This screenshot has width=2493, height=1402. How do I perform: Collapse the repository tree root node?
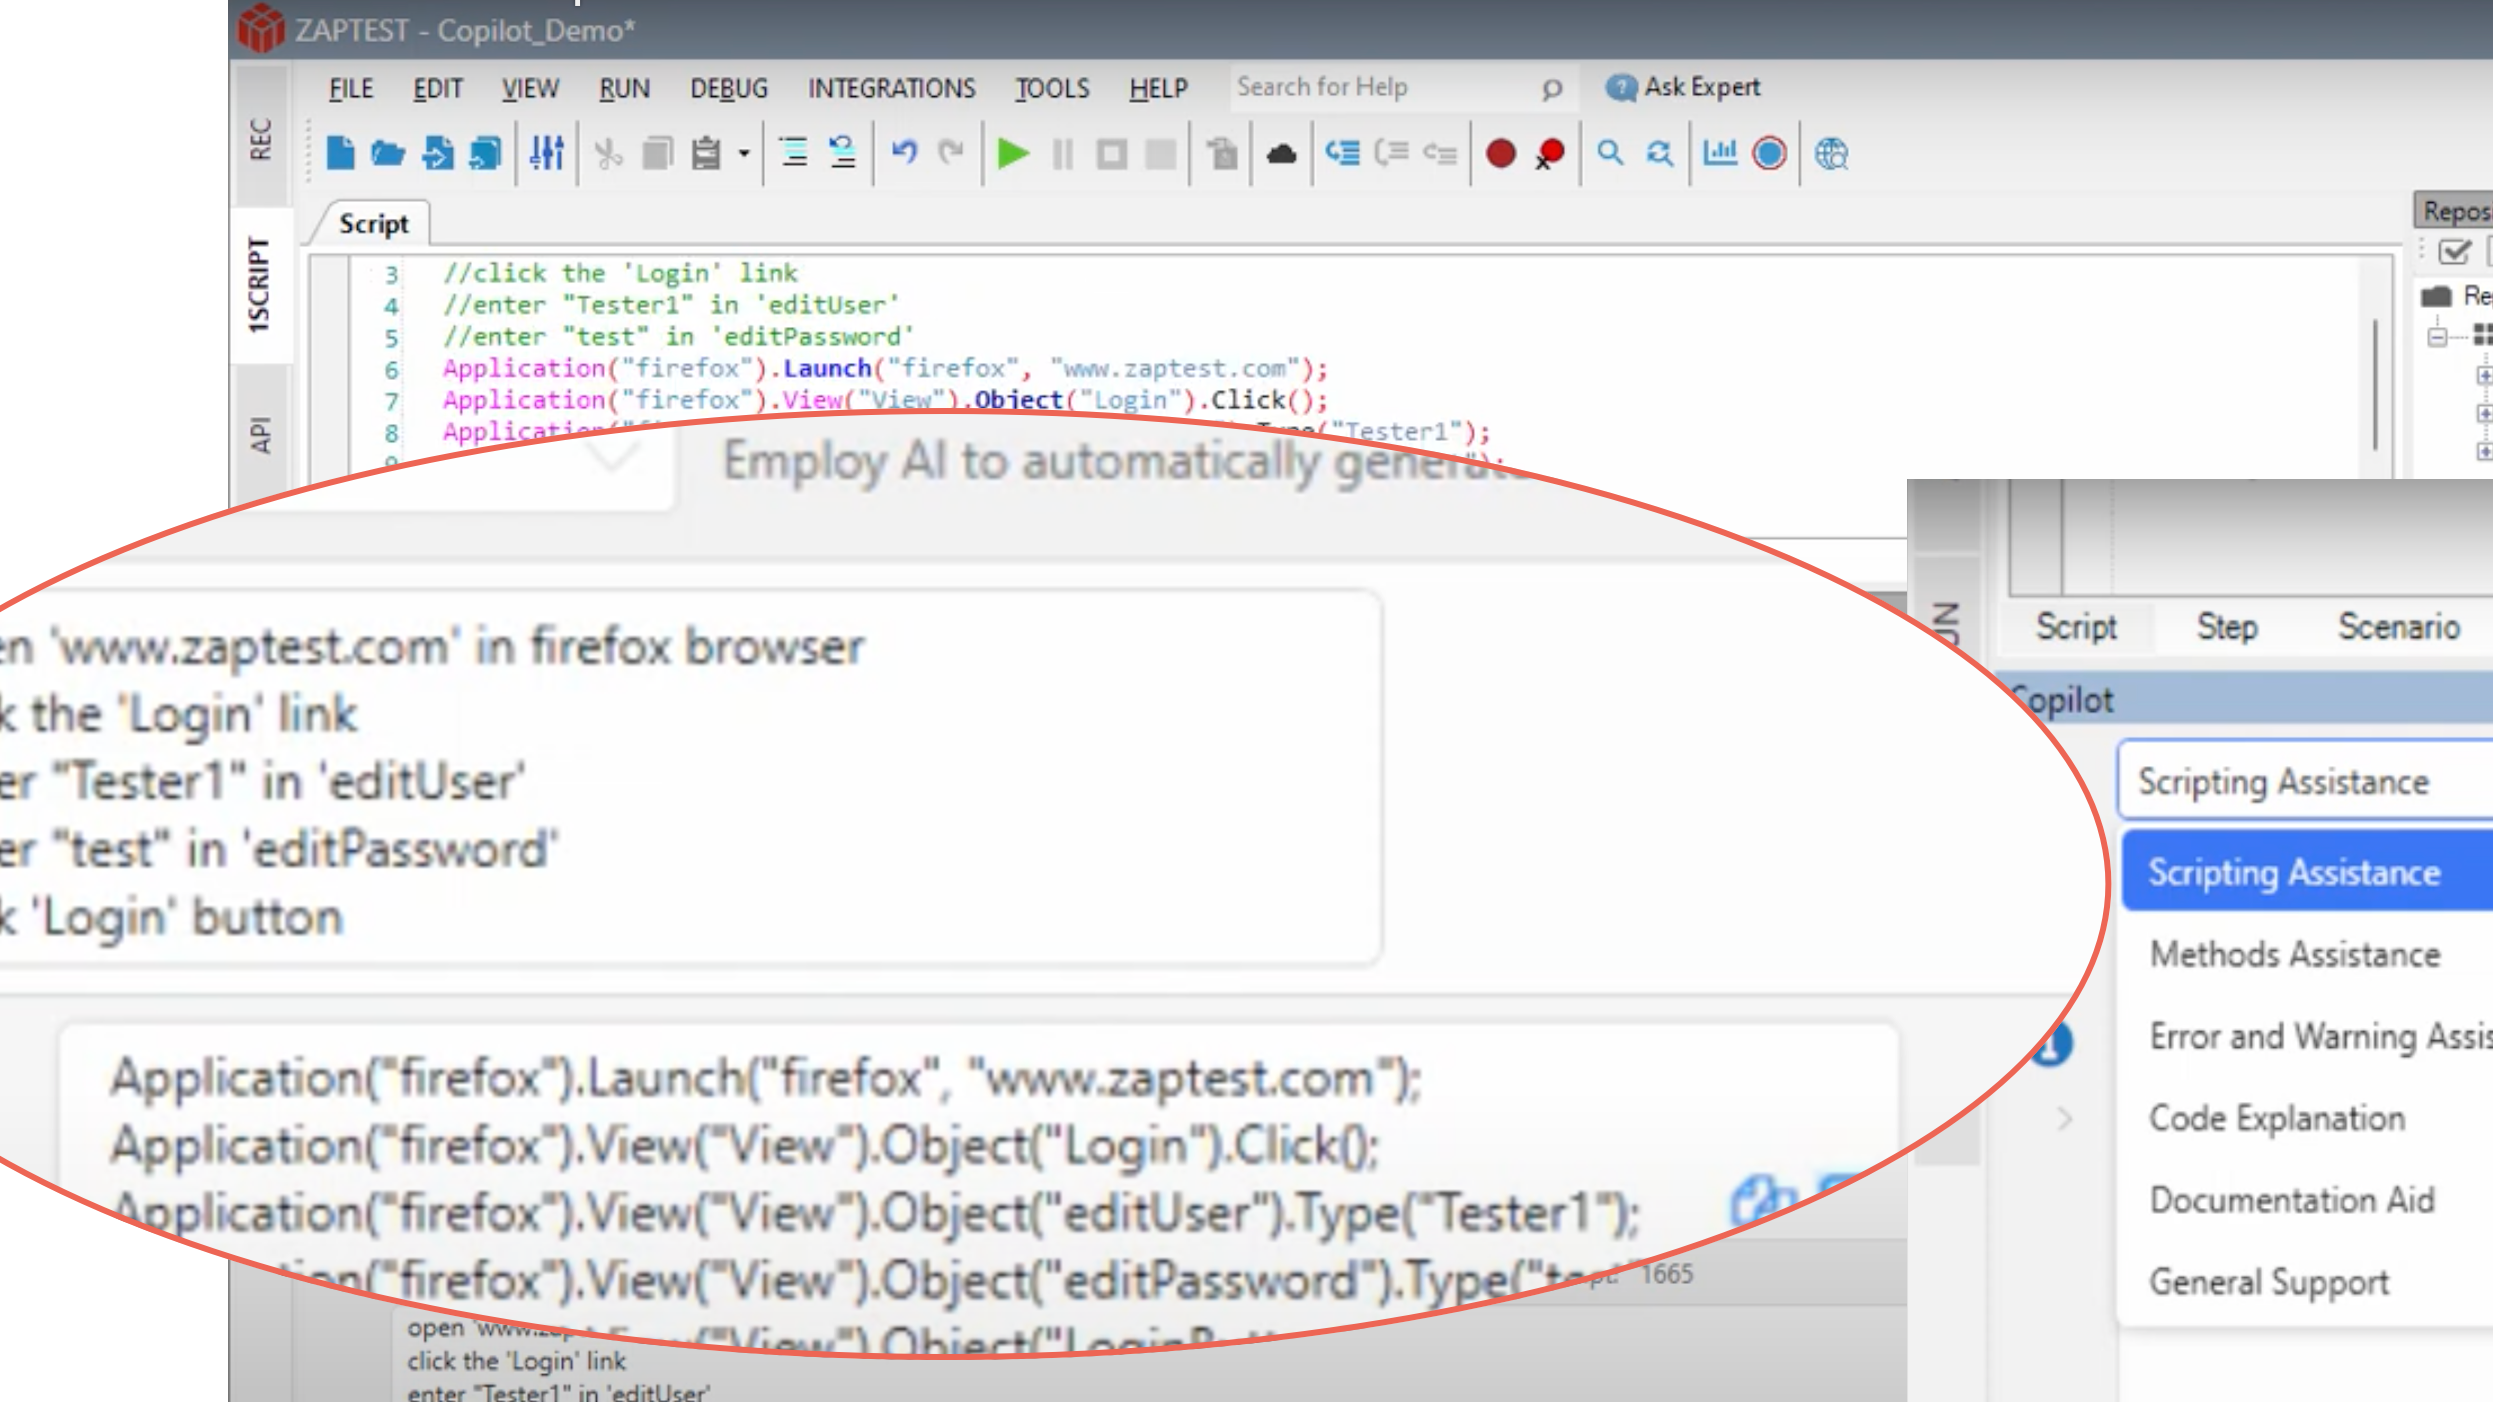click(x=2438, y=336)
